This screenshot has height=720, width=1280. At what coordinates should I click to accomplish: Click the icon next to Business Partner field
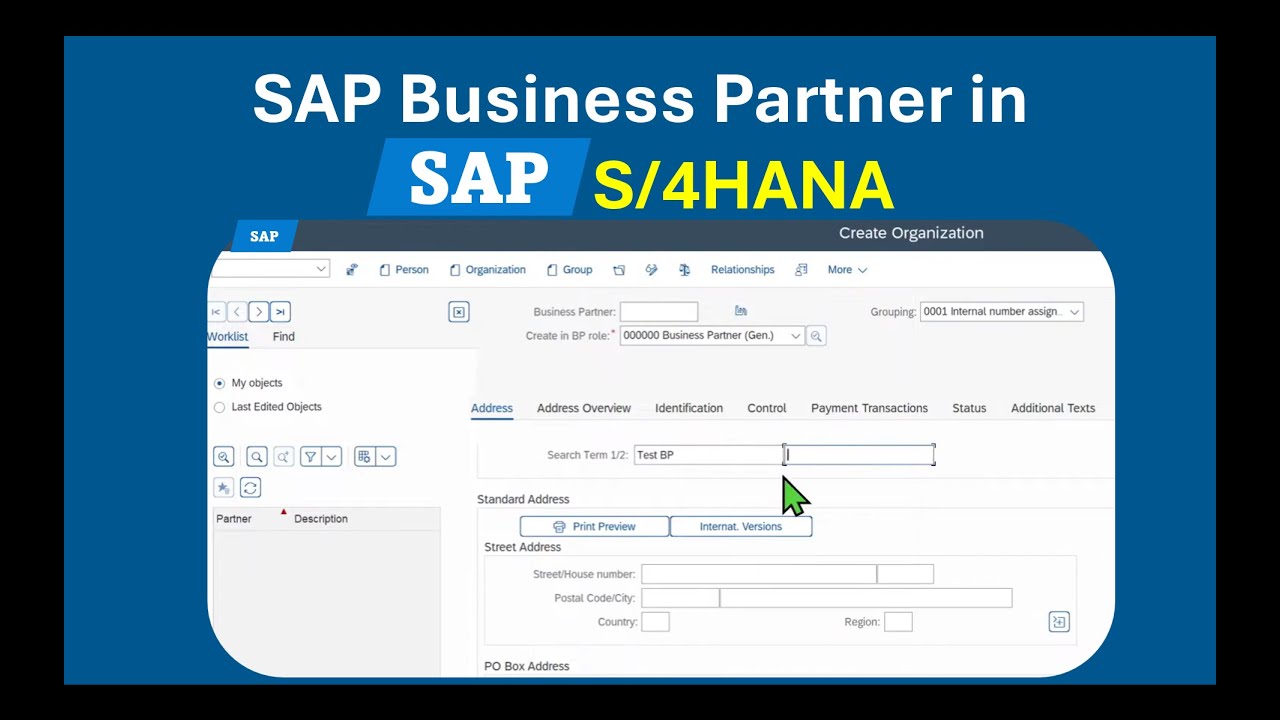point(741,311)
